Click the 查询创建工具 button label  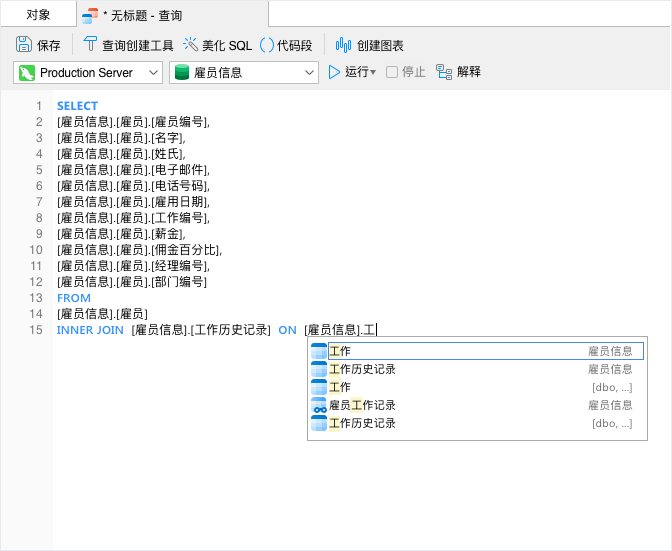[x=138, y=45]
